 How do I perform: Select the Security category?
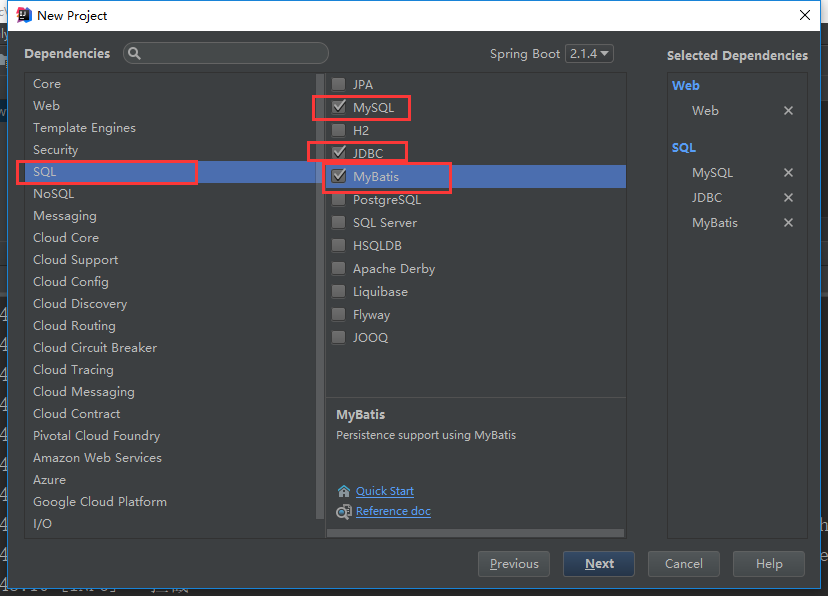(x=170, y=150)
